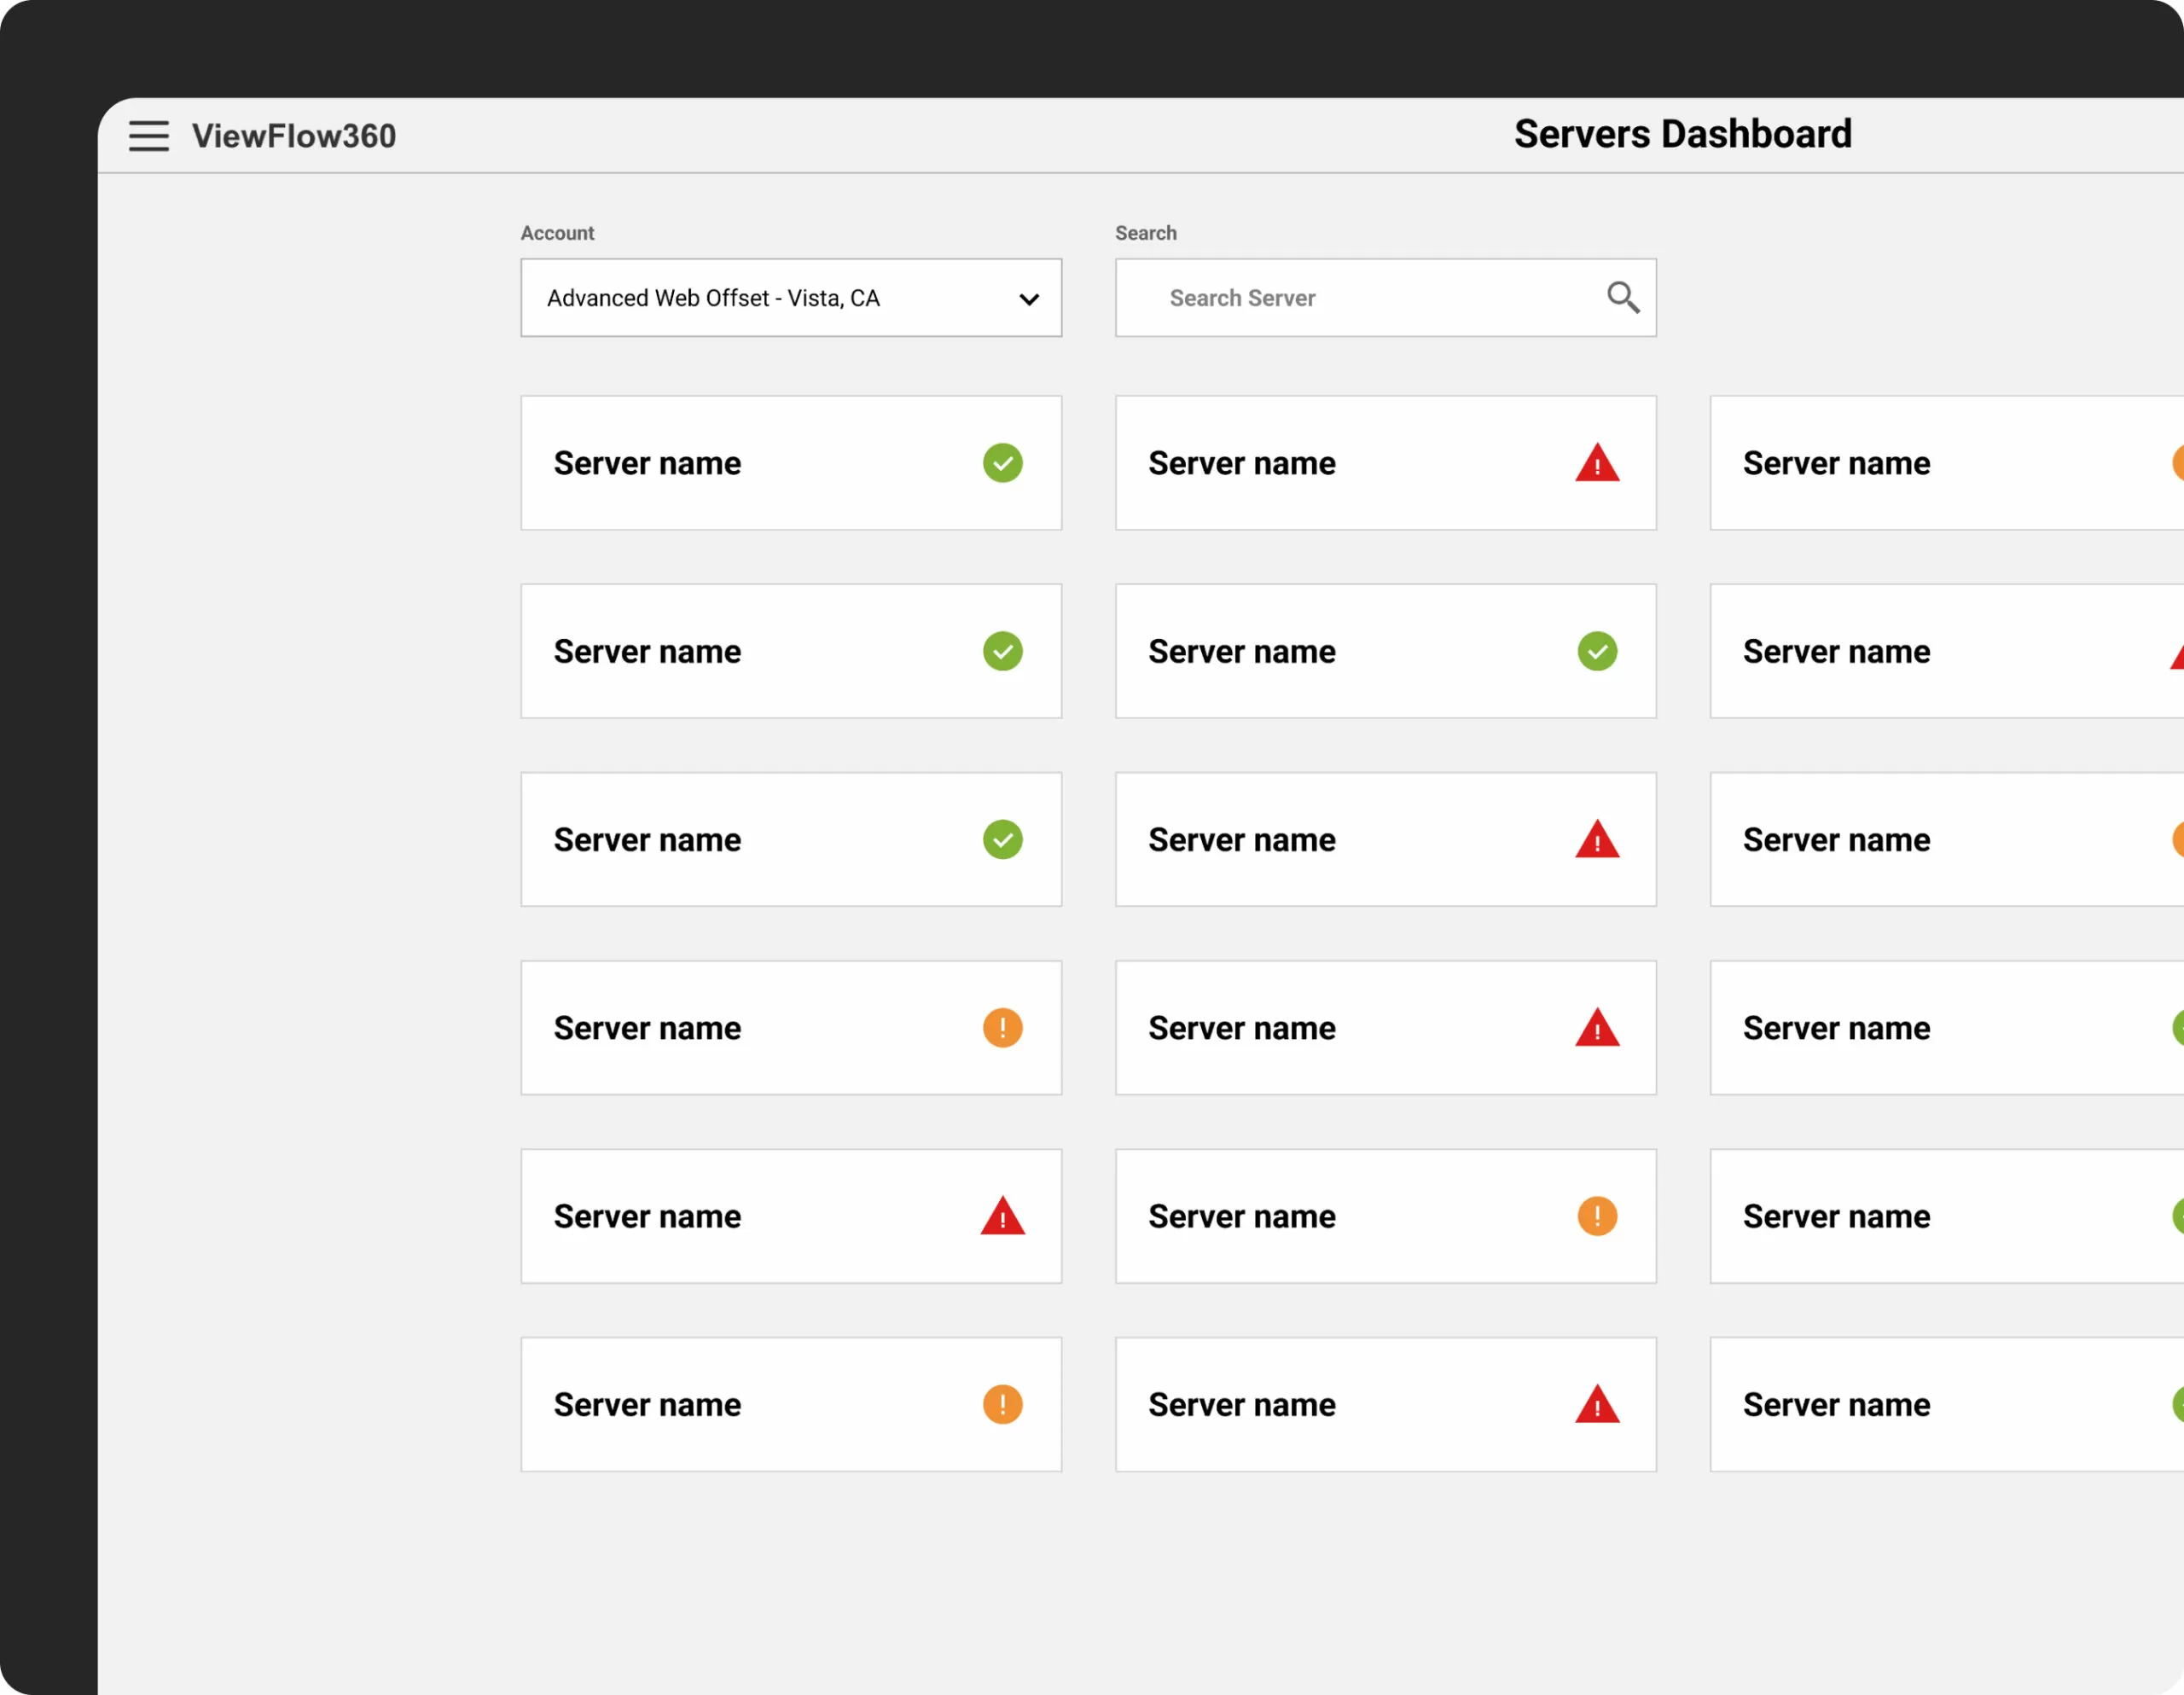Open the server card in third row, third column
Screen dimensions: 2184x1695
click(x=1947, y=840)
